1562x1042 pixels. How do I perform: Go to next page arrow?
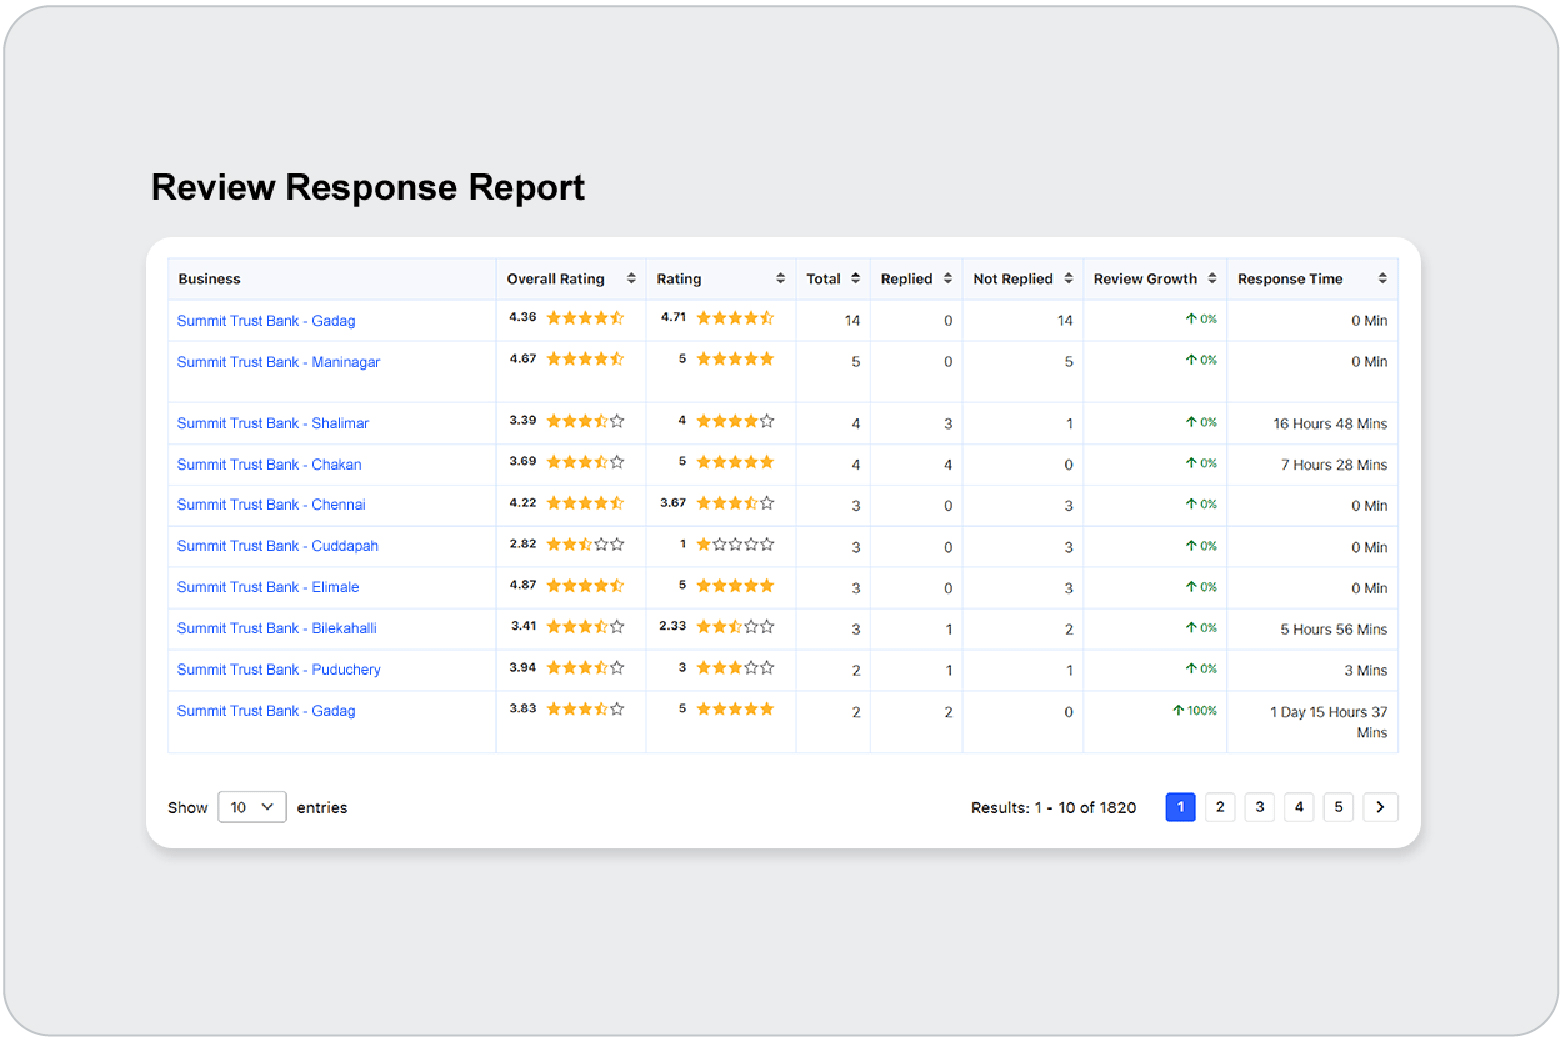1379,807
